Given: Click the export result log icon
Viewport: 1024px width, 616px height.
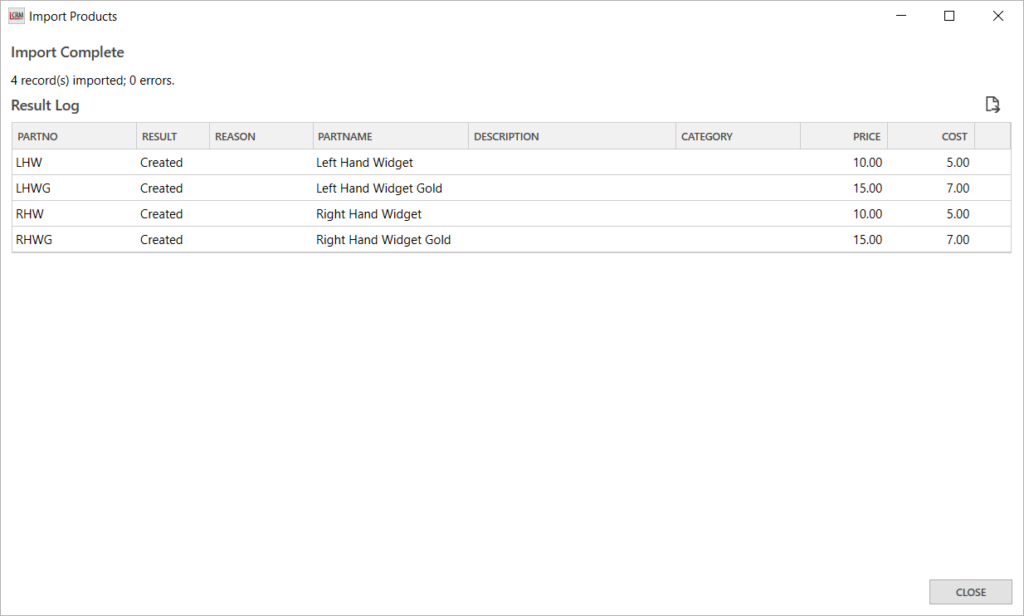Looking at the screenshot, I should 992,105.
